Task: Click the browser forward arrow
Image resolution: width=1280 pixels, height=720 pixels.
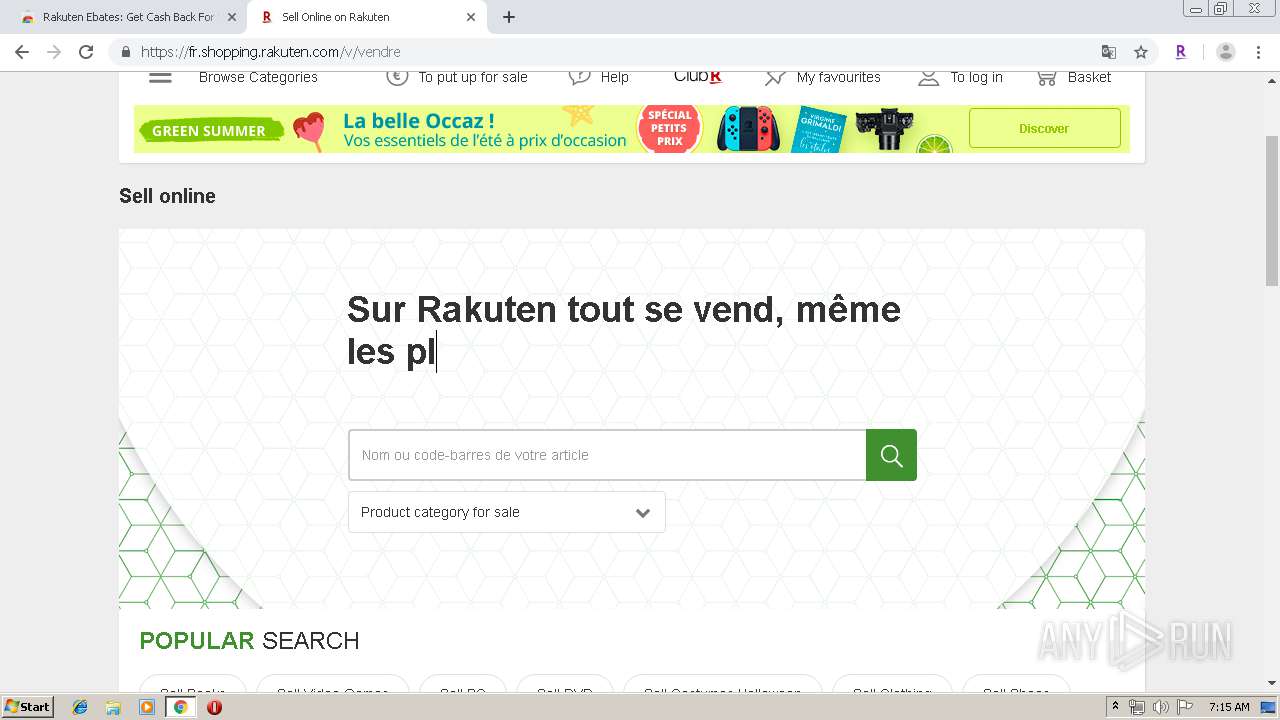Action: [54, 52]
